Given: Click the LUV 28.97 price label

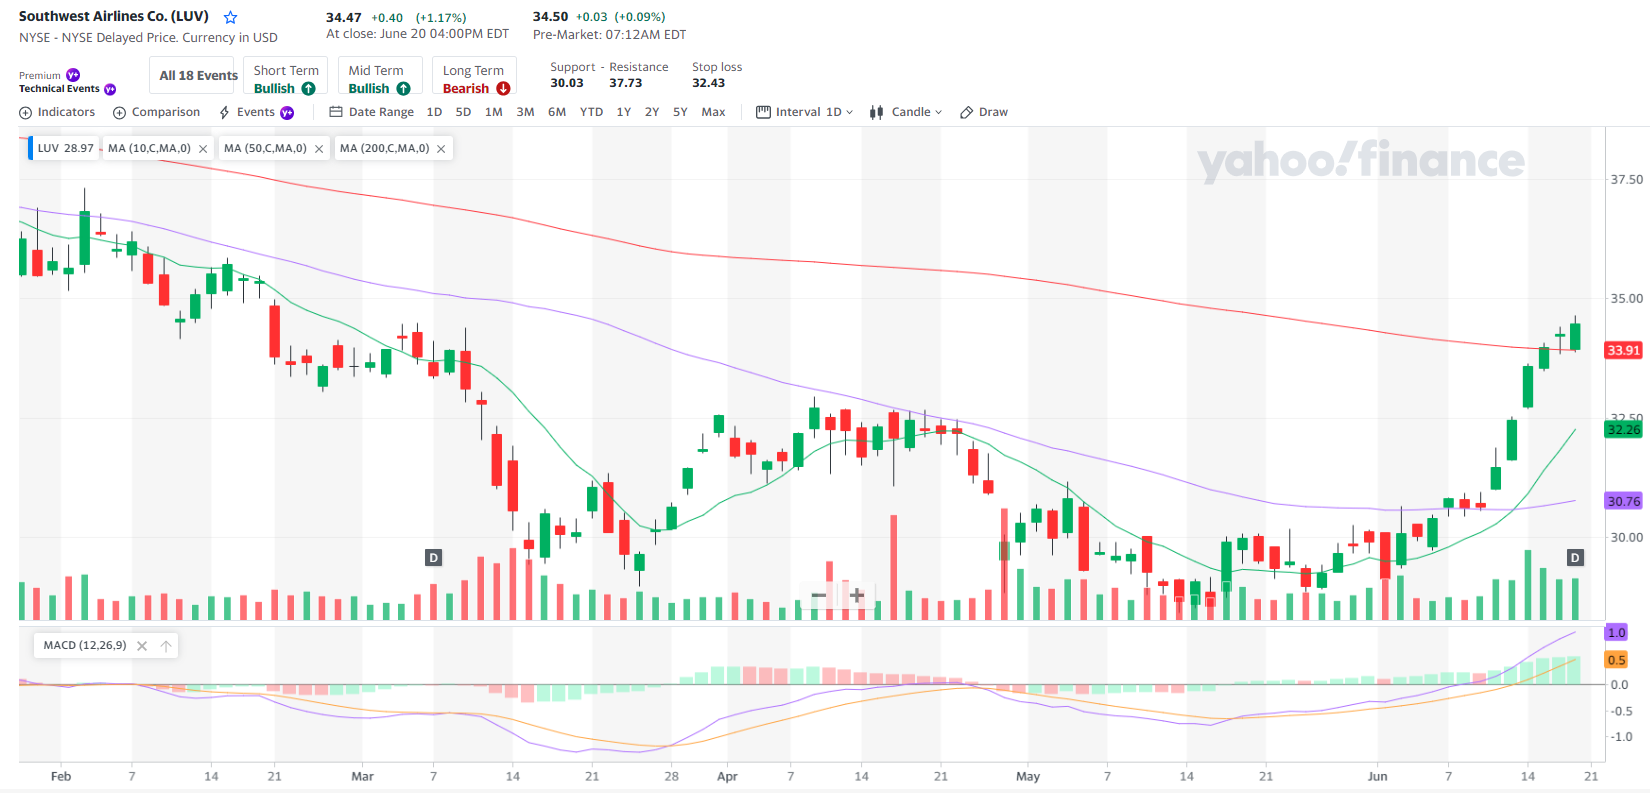Looking at the screenshot, I should [x=65, y=148].
